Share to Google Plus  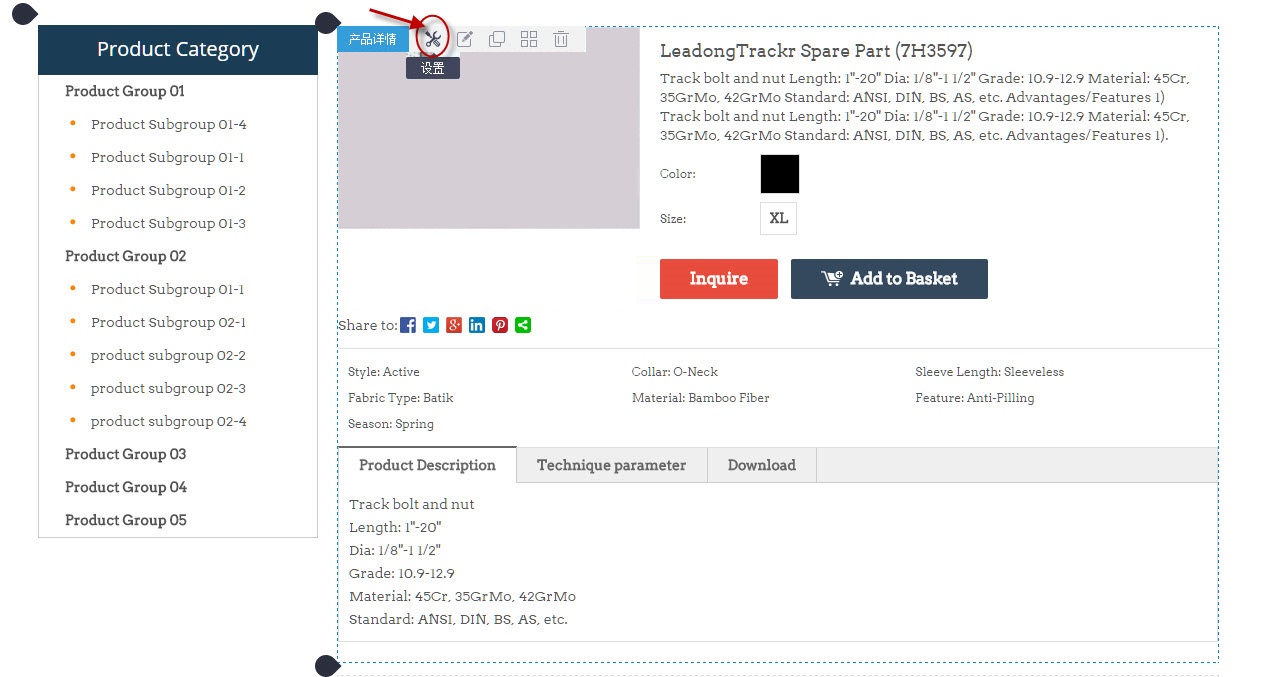[454, 325]
